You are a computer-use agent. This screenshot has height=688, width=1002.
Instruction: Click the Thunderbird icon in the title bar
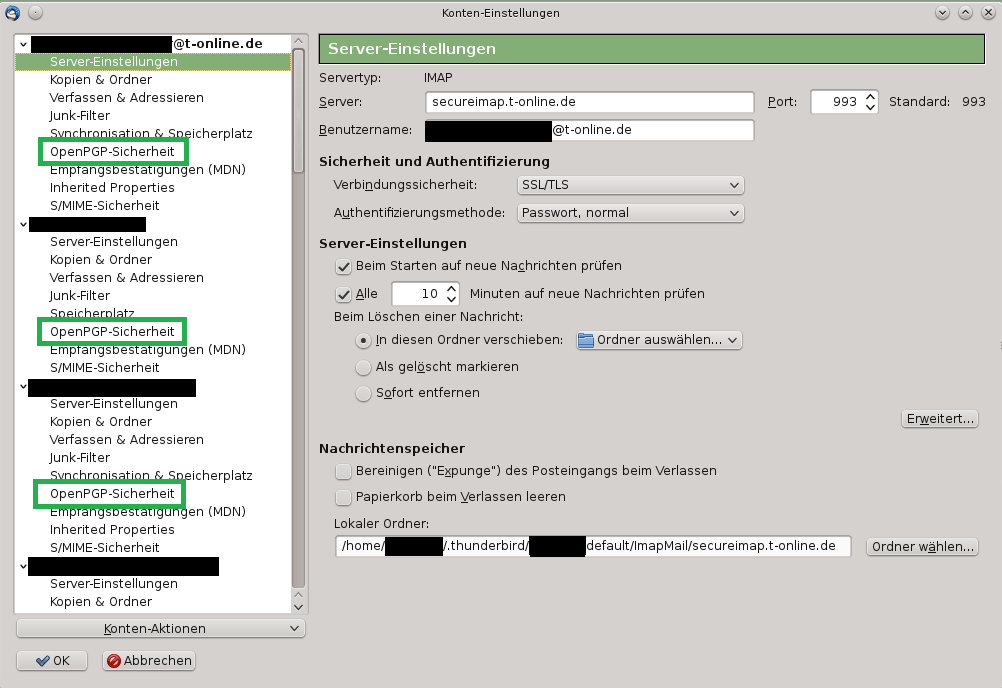point(12,12)
